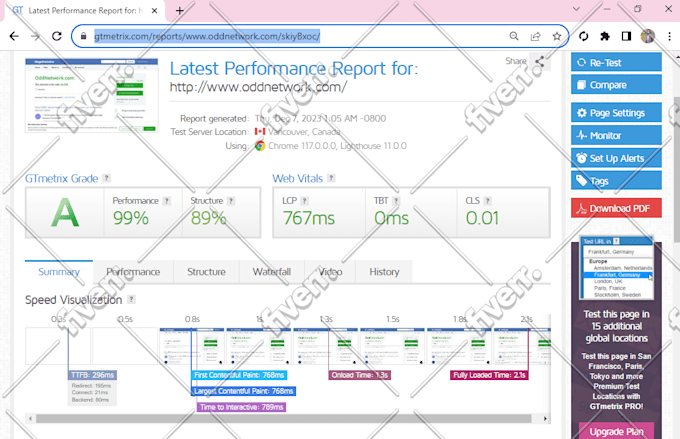Click the Onload Time: 1.3s marker
The width and height of the screenshot is (680, 439).
click(360, 375)
